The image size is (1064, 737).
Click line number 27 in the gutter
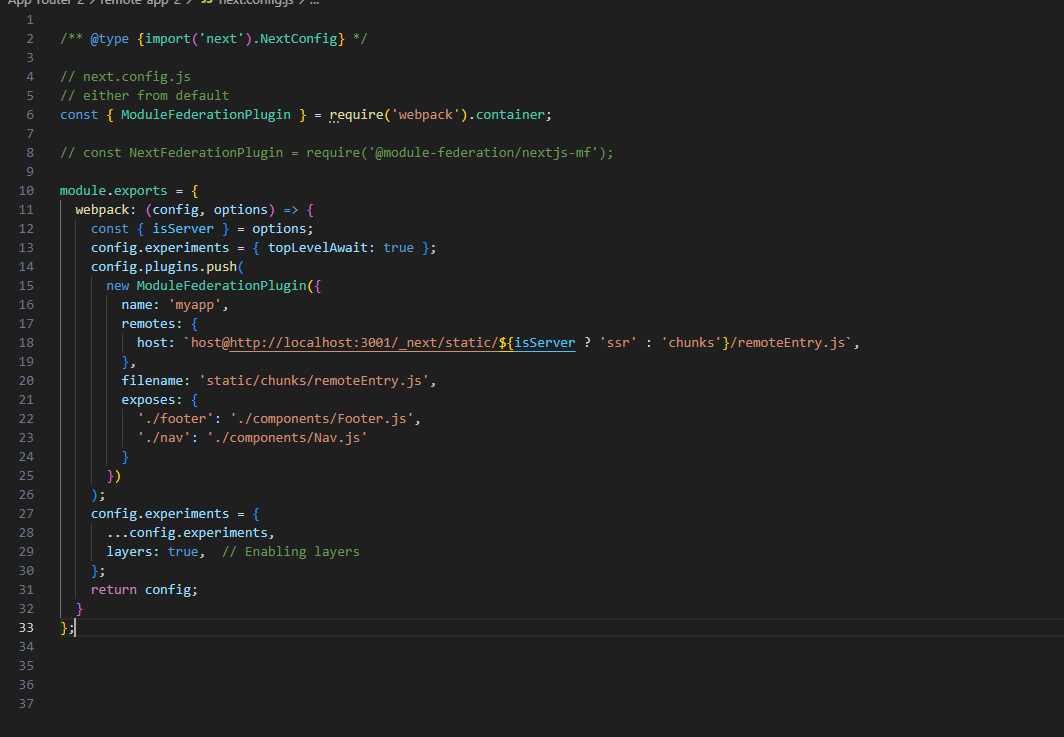pyautogui.click(x=26, y=514)
